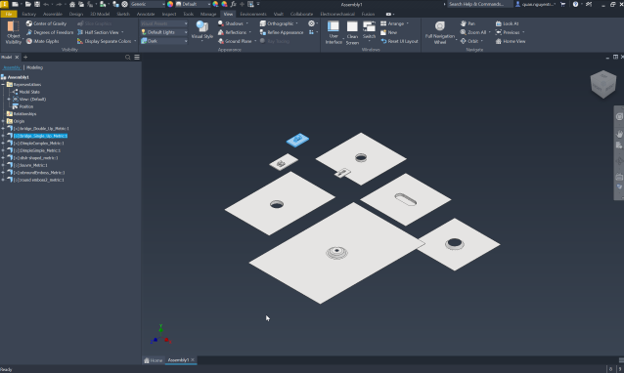Open the Default appearance dropdown

tap(193, 4)
